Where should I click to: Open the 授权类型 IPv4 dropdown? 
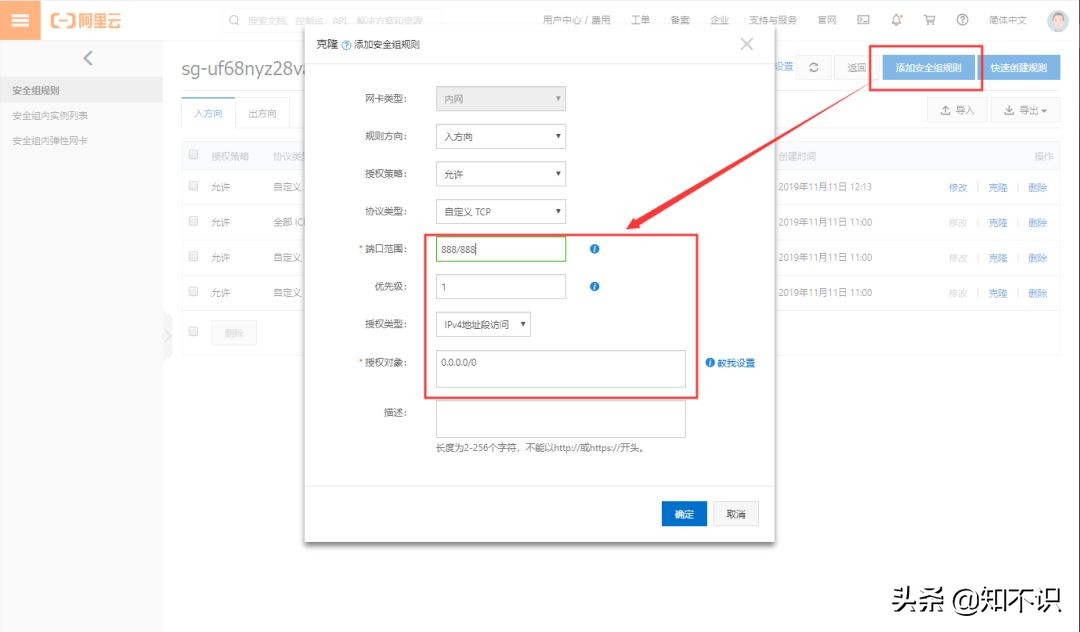[484, 324]
